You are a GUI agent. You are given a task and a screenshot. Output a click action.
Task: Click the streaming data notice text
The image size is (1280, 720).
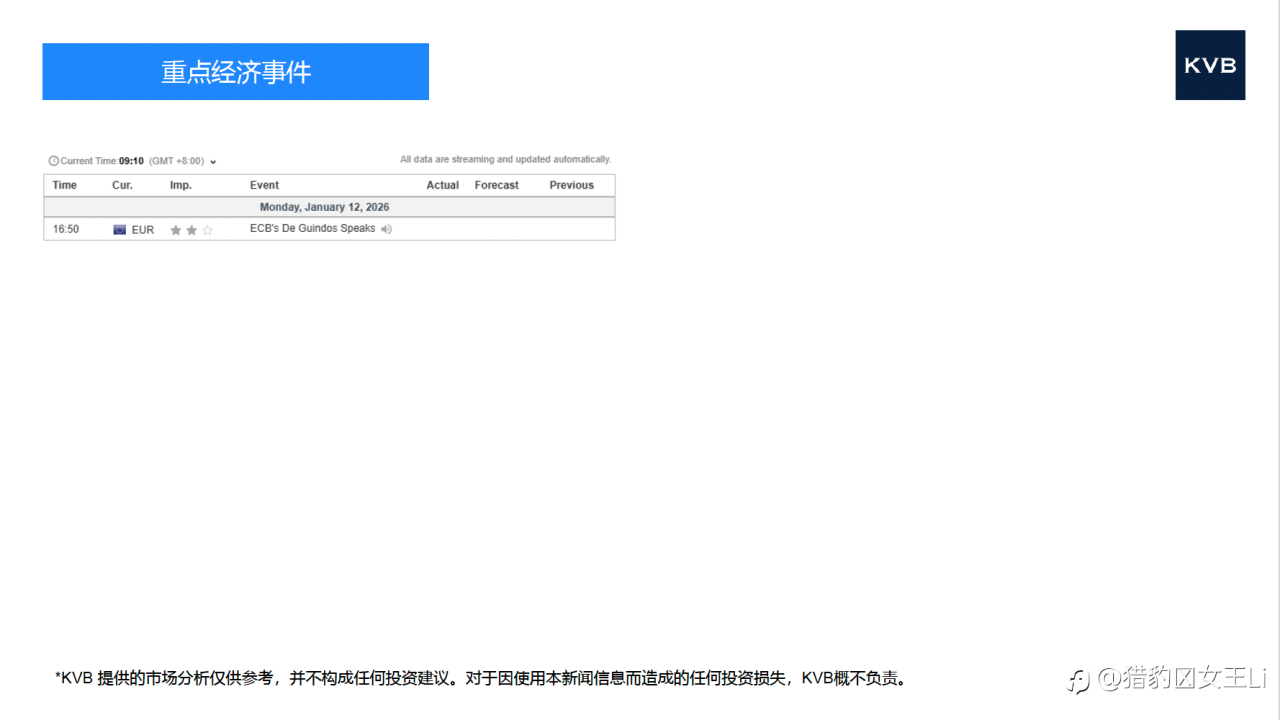tap(505, 159)
